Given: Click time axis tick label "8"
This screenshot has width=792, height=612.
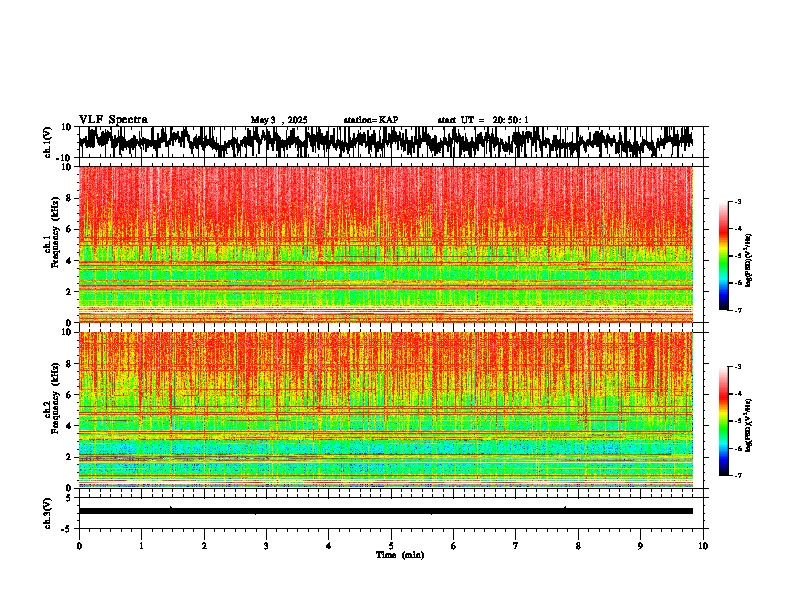Looking at the screenshot, I should 578,546.
